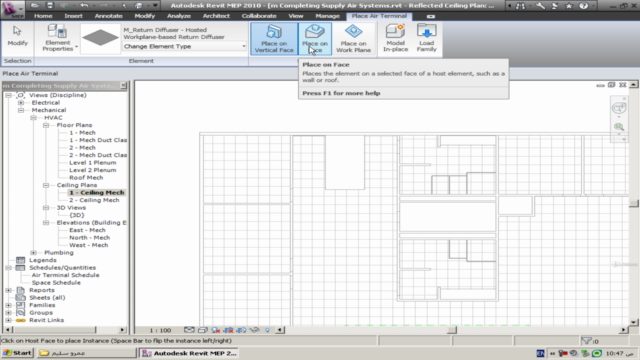This screenshot has width=640, height=360.
Task: Click the Open folder quick access icon
Action: pyautogui.click(x=35, y=5)
